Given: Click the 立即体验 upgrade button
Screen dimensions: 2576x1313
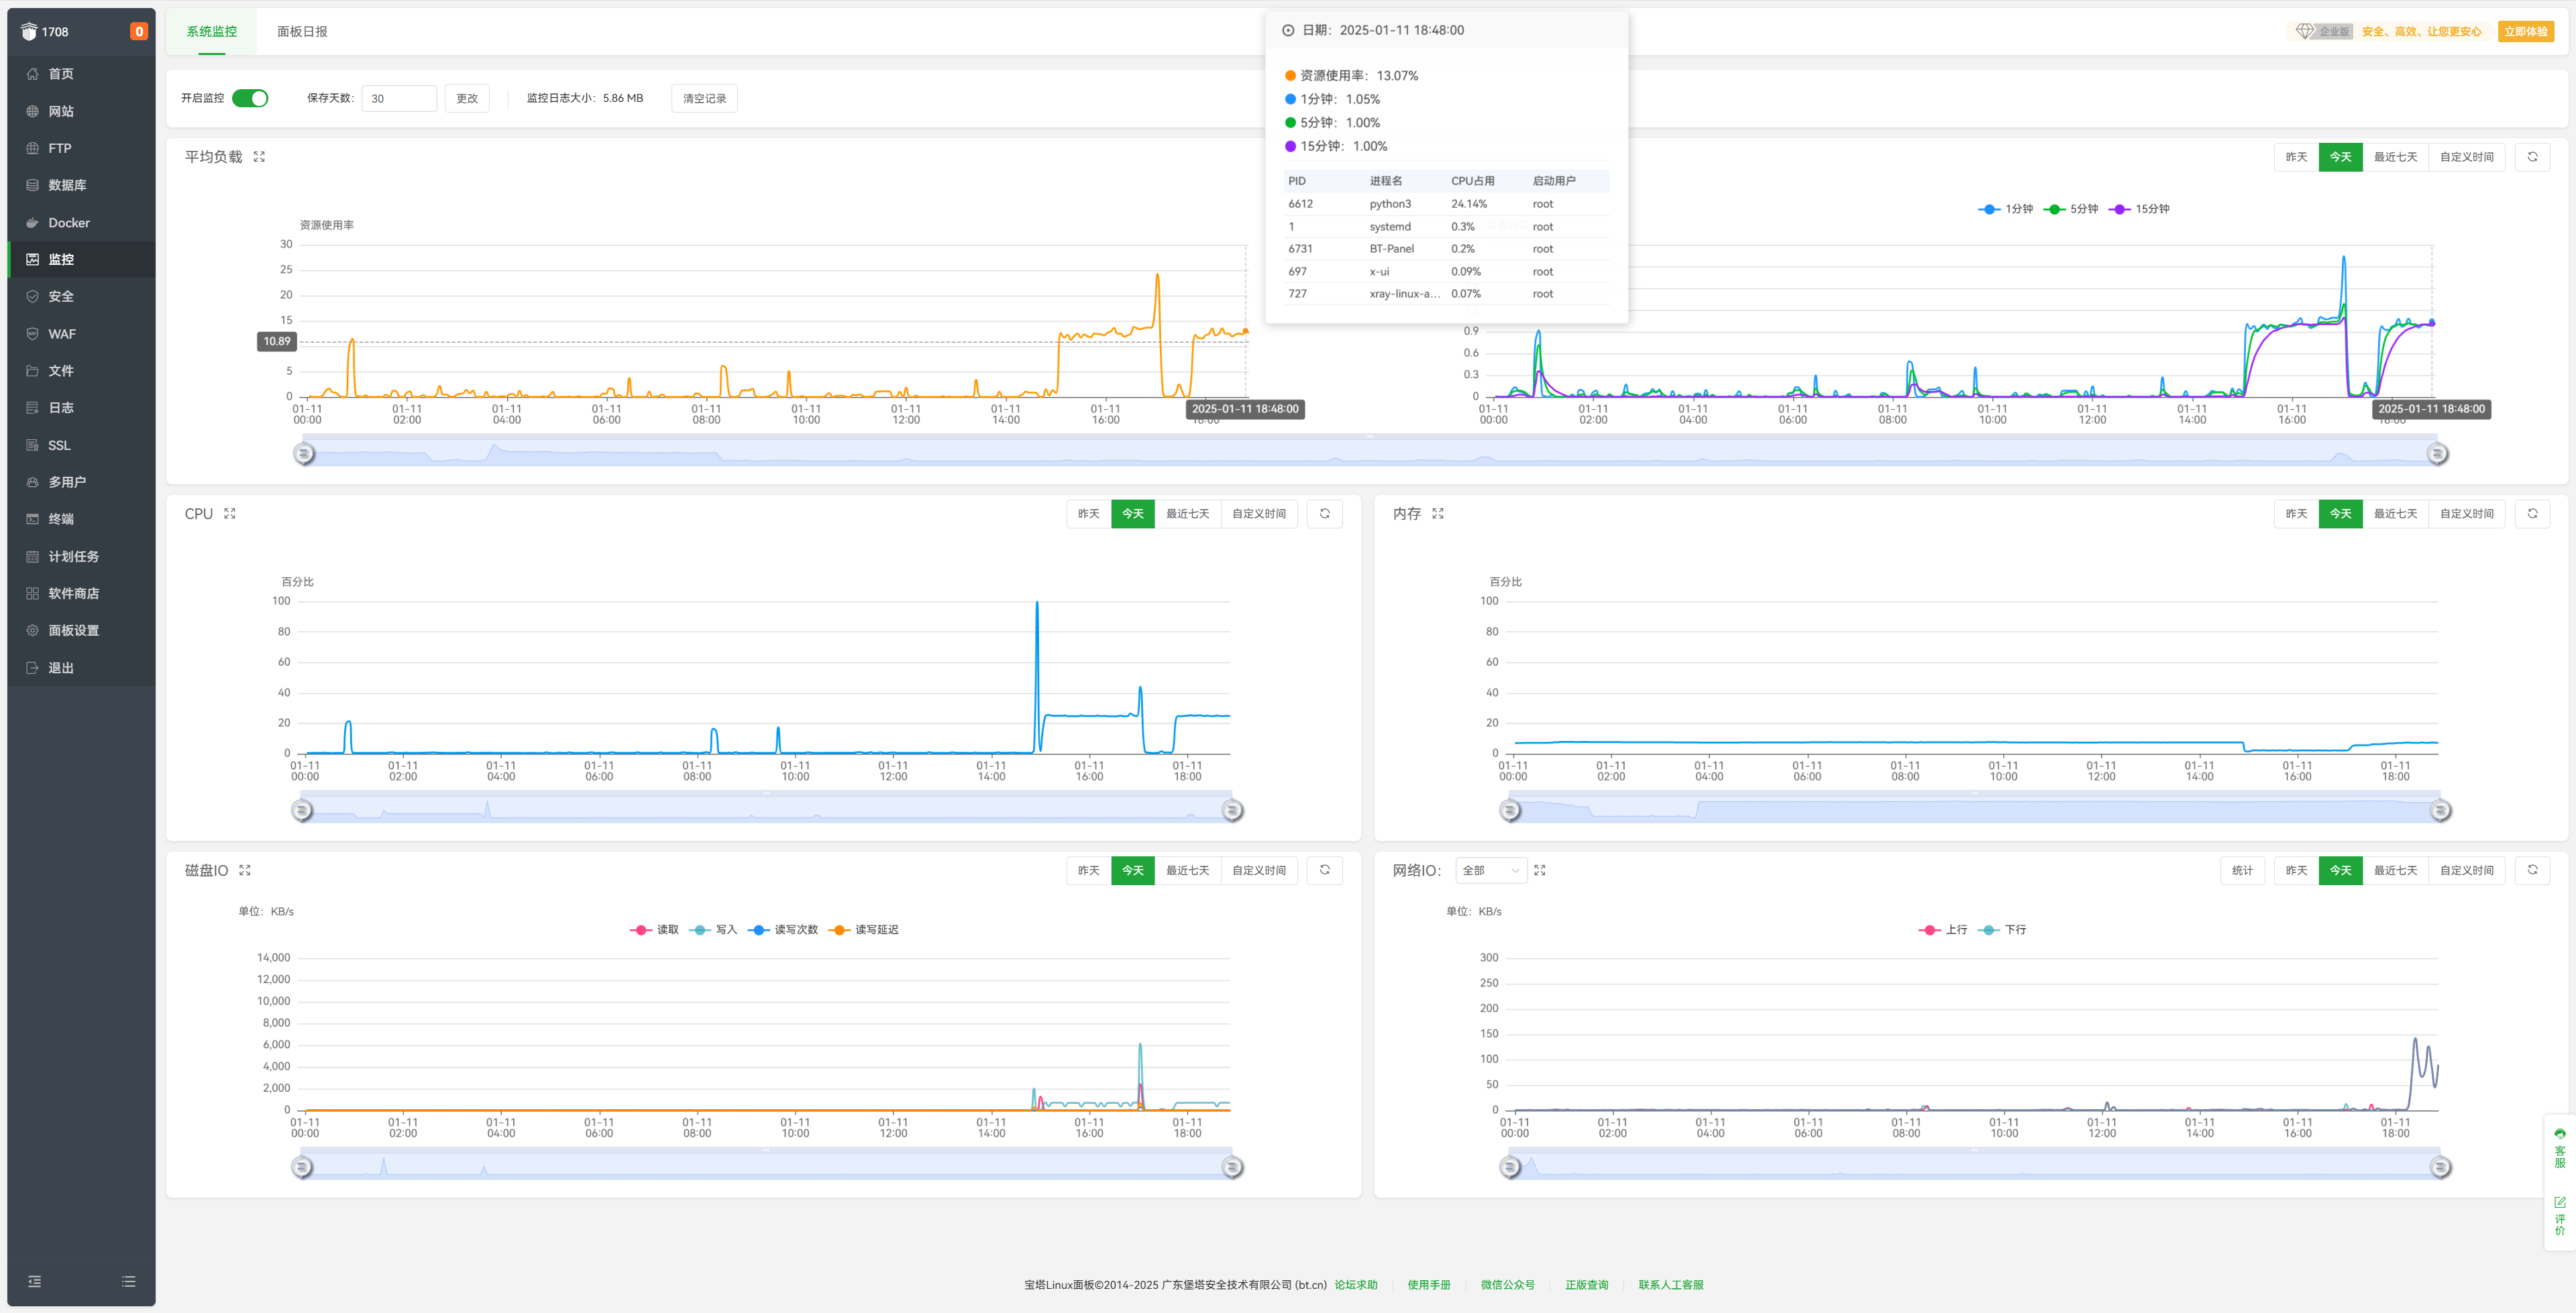Looking at the screenshot, I should (x=2526, y=31).
